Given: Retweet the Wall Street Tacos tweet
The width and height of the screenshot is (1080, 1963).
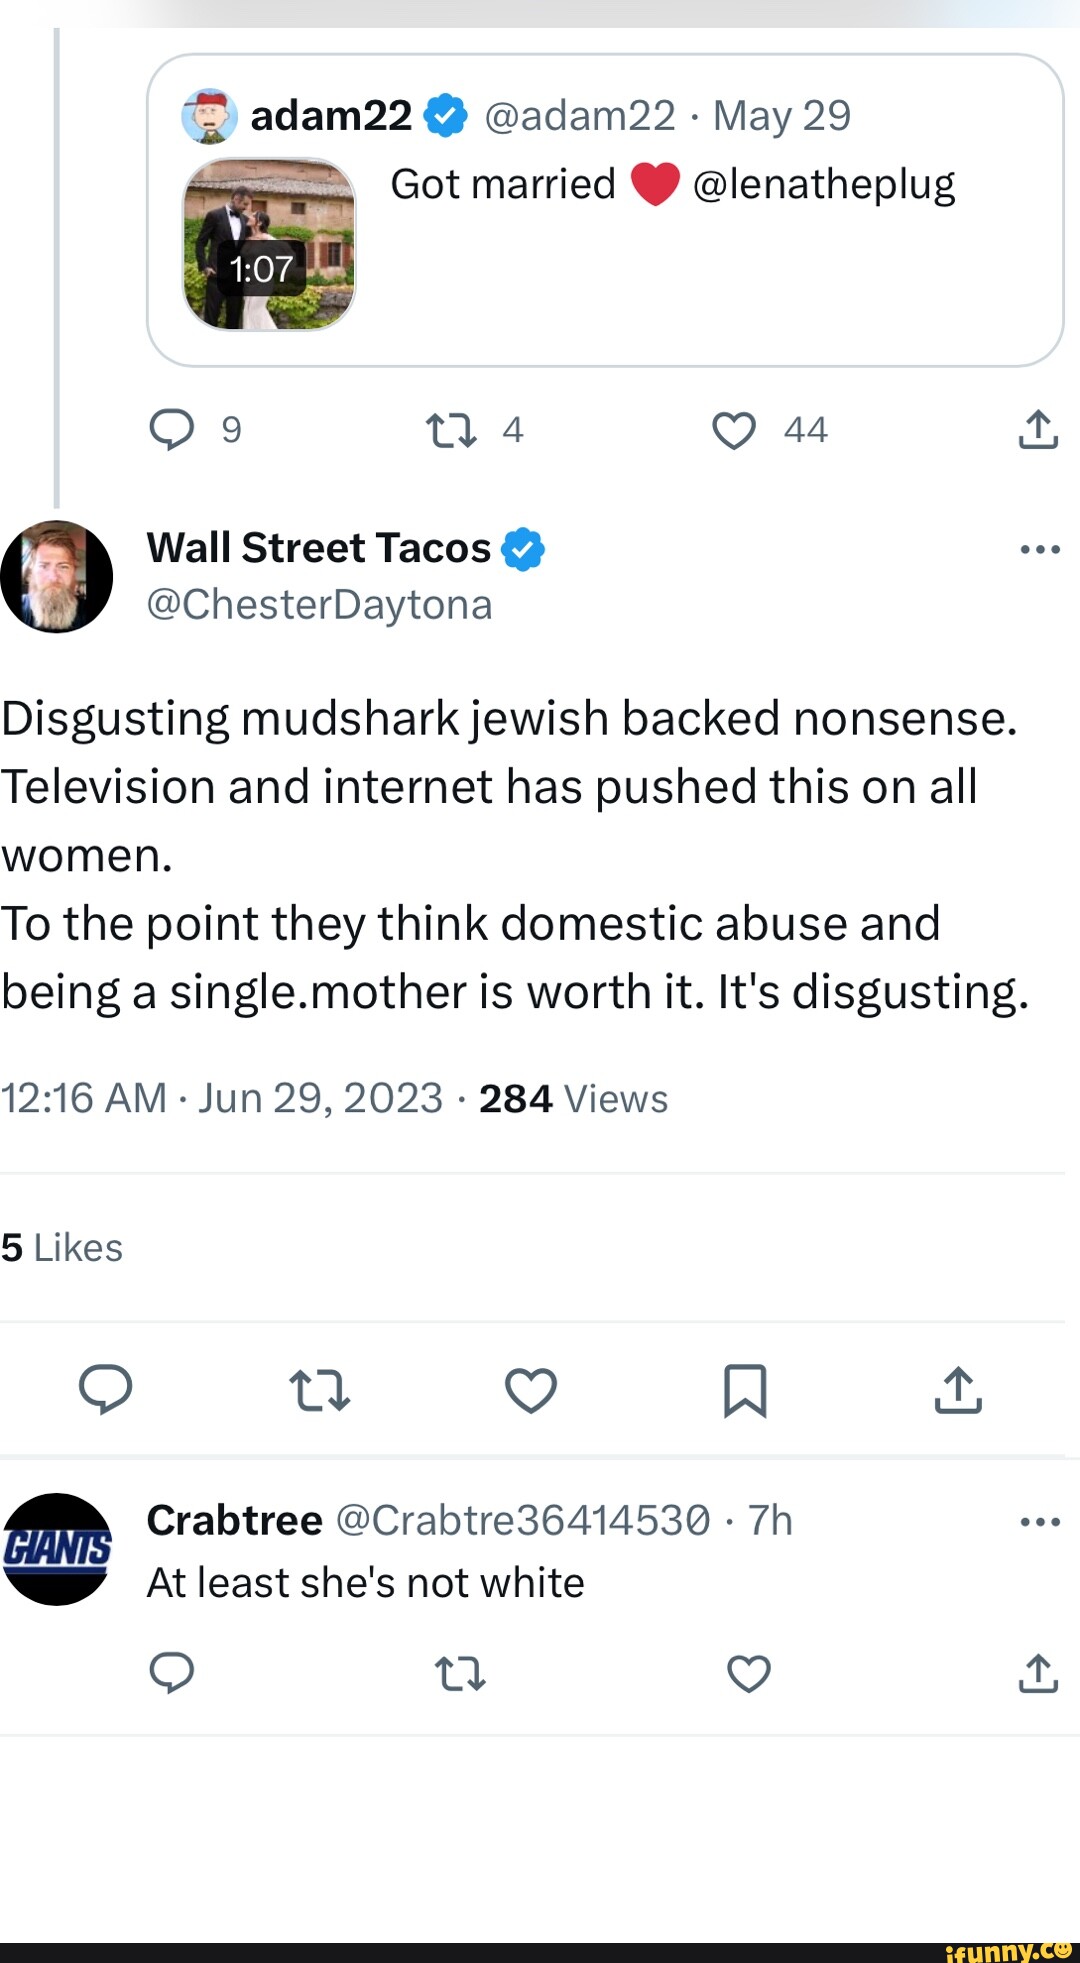Looking at the screenshot, I should click(x=319, y=1390).
